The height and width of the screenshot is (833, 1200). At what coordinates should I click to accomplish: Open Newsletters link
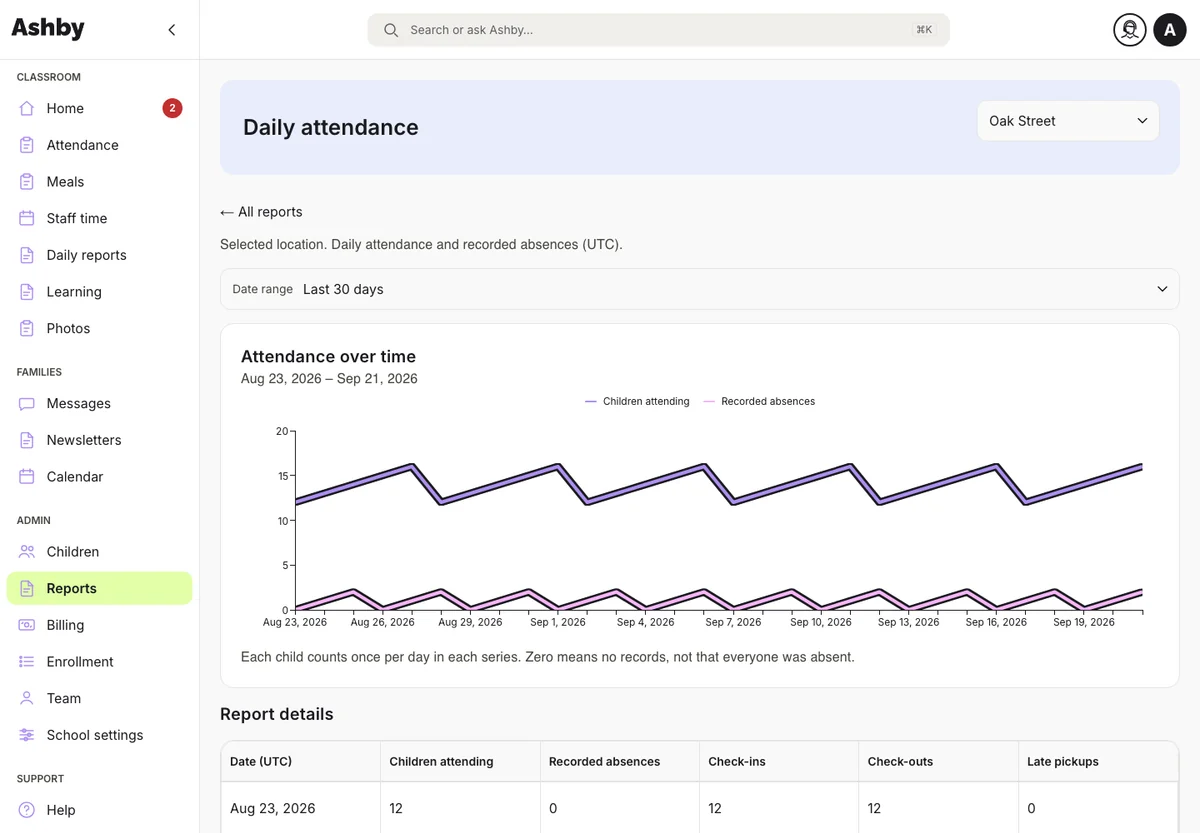pos(99,440)
